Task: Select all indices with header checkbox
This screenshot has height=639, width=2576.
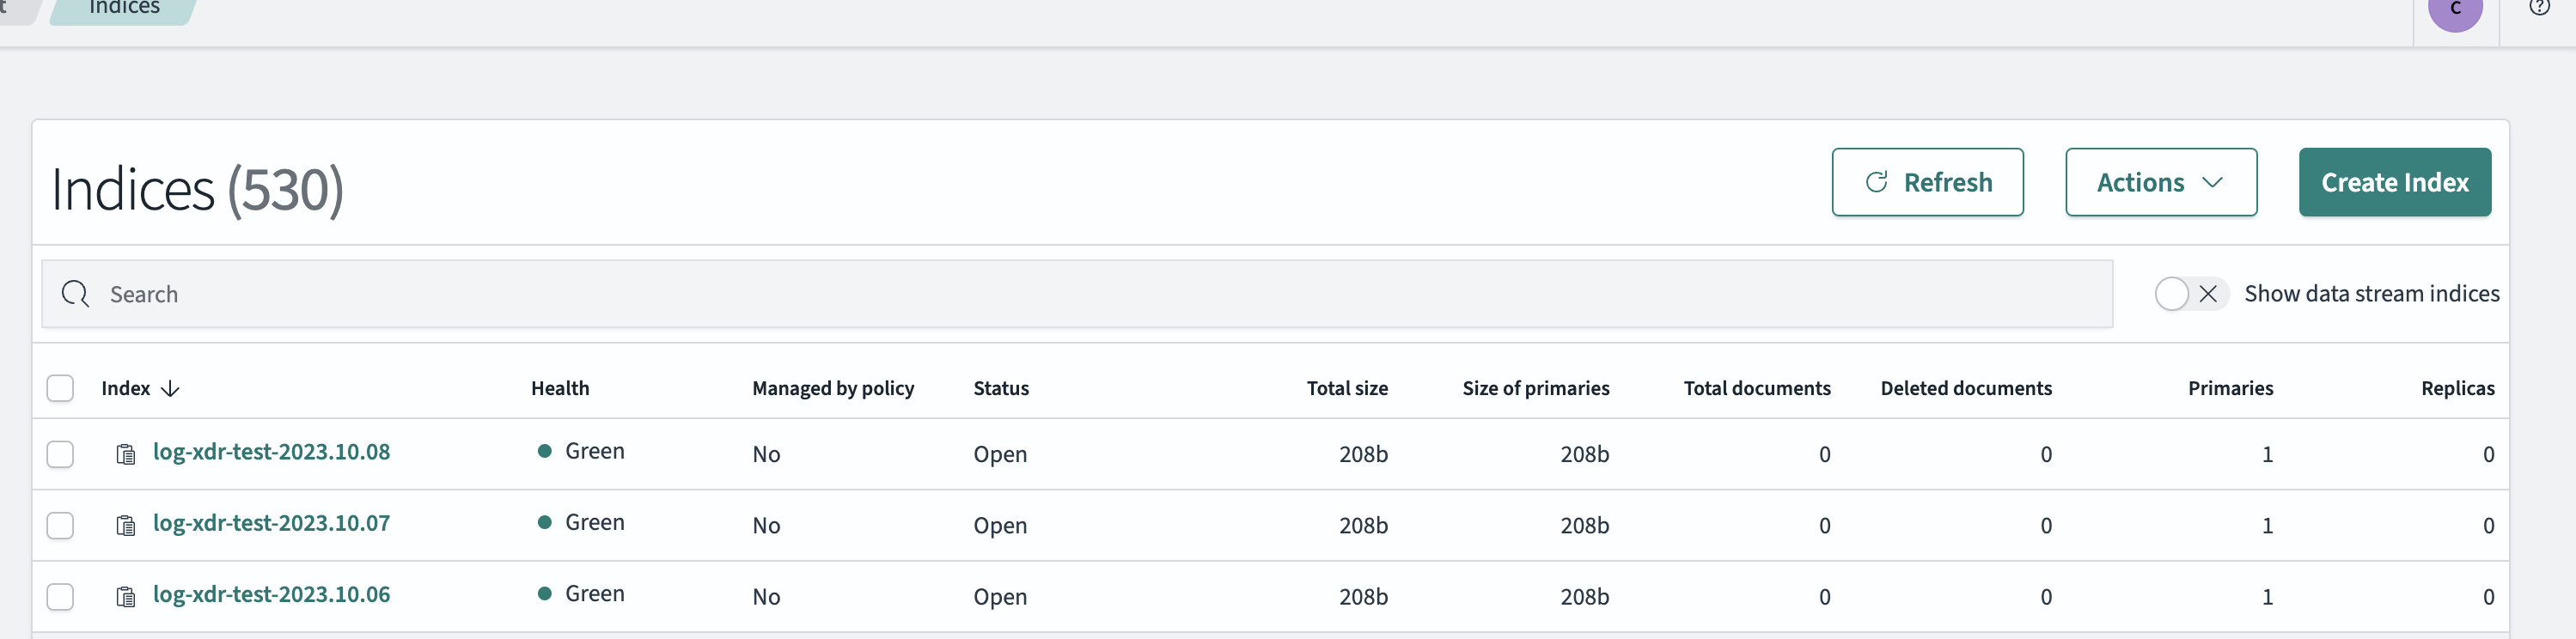Action: (61, 389)
